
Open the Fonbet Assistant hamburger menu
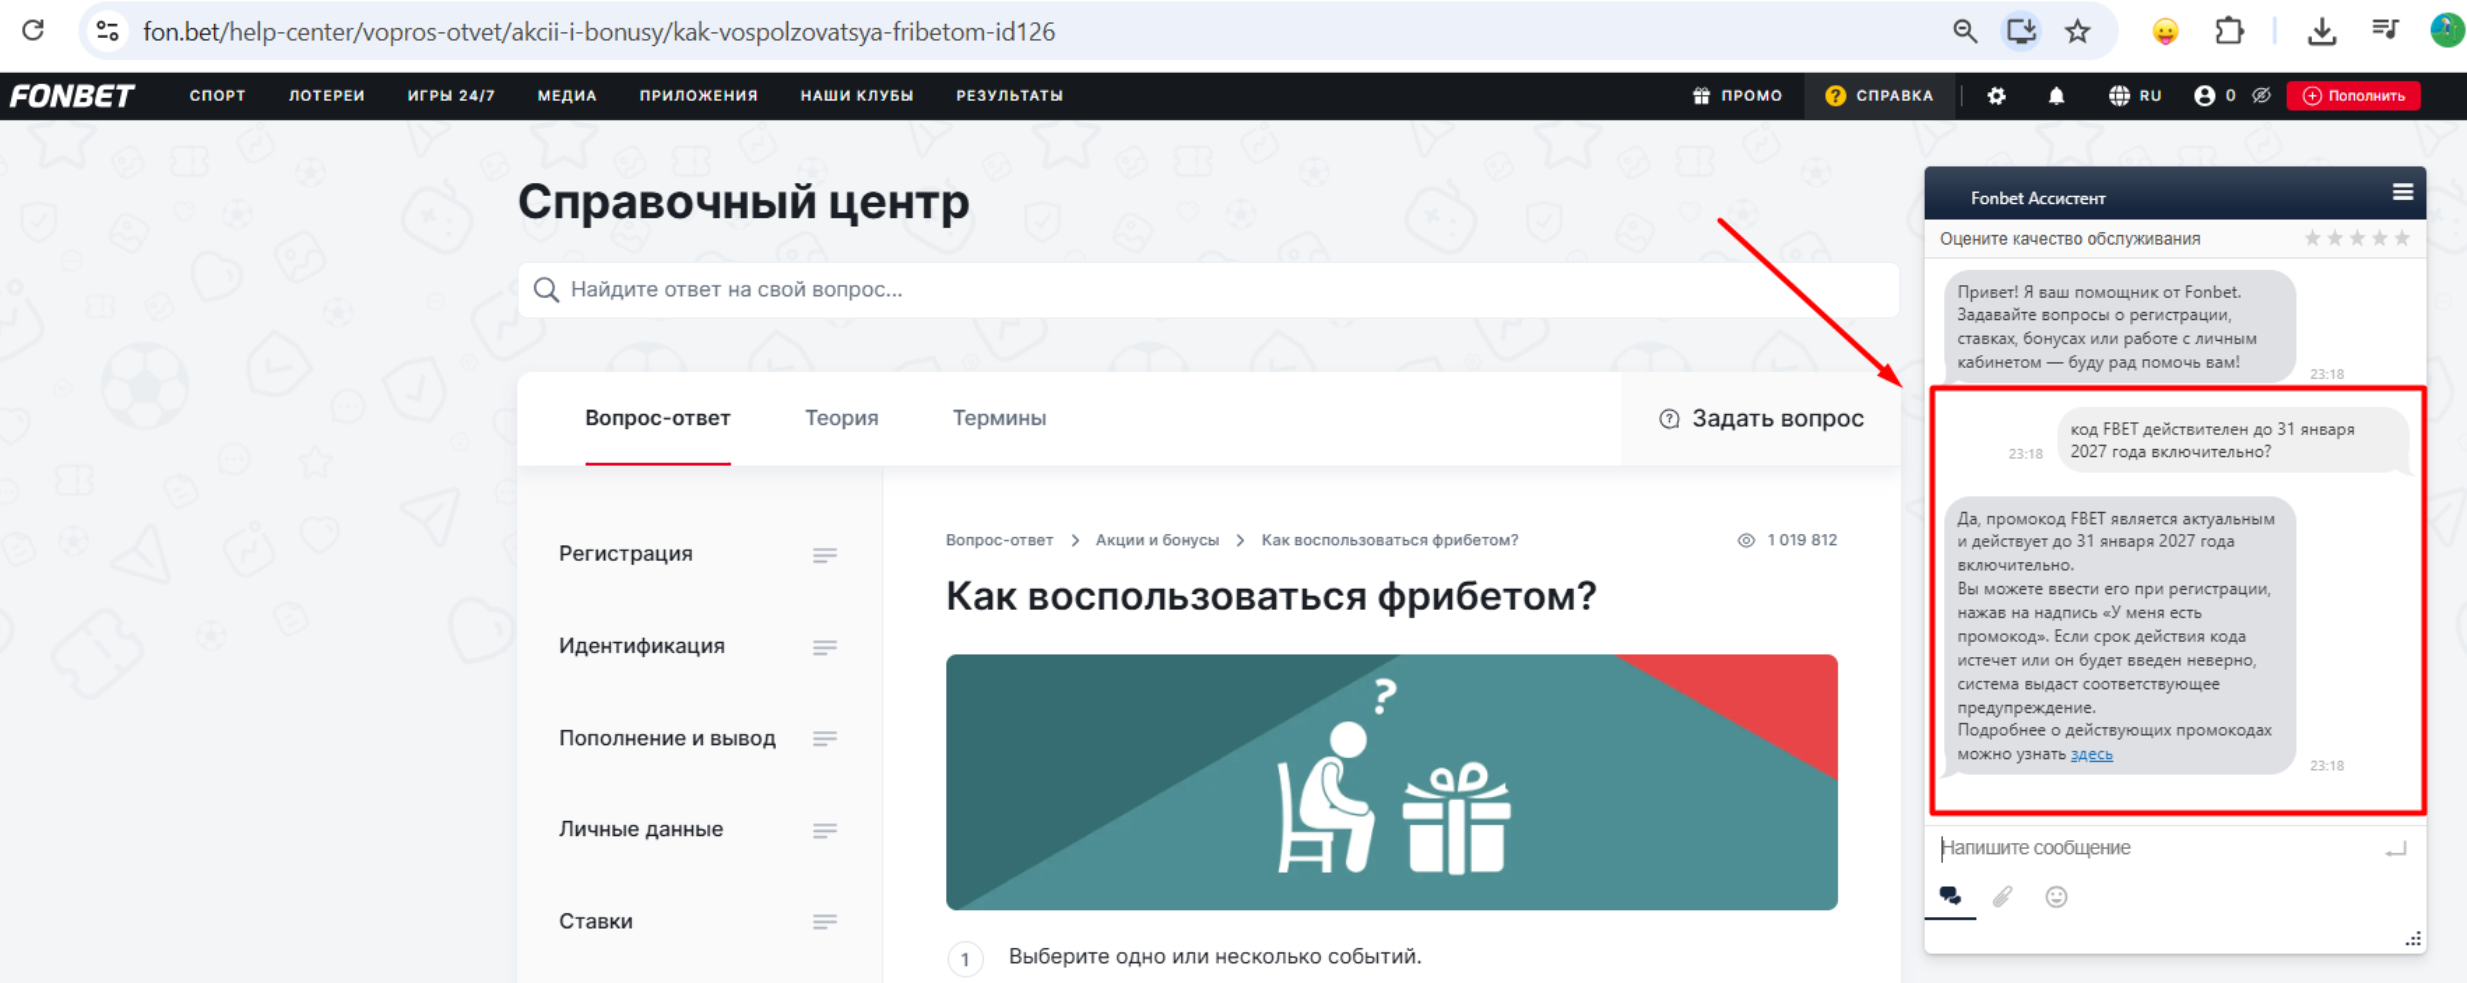2402,193
